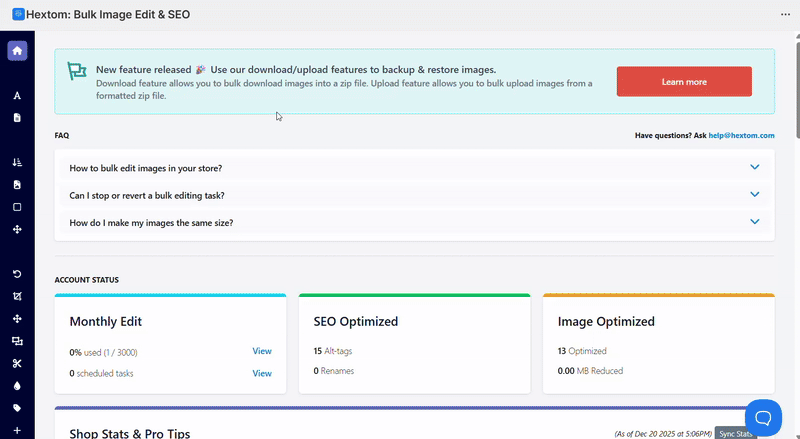
Task: View monthly edit usage details
Action: [262, 351]
